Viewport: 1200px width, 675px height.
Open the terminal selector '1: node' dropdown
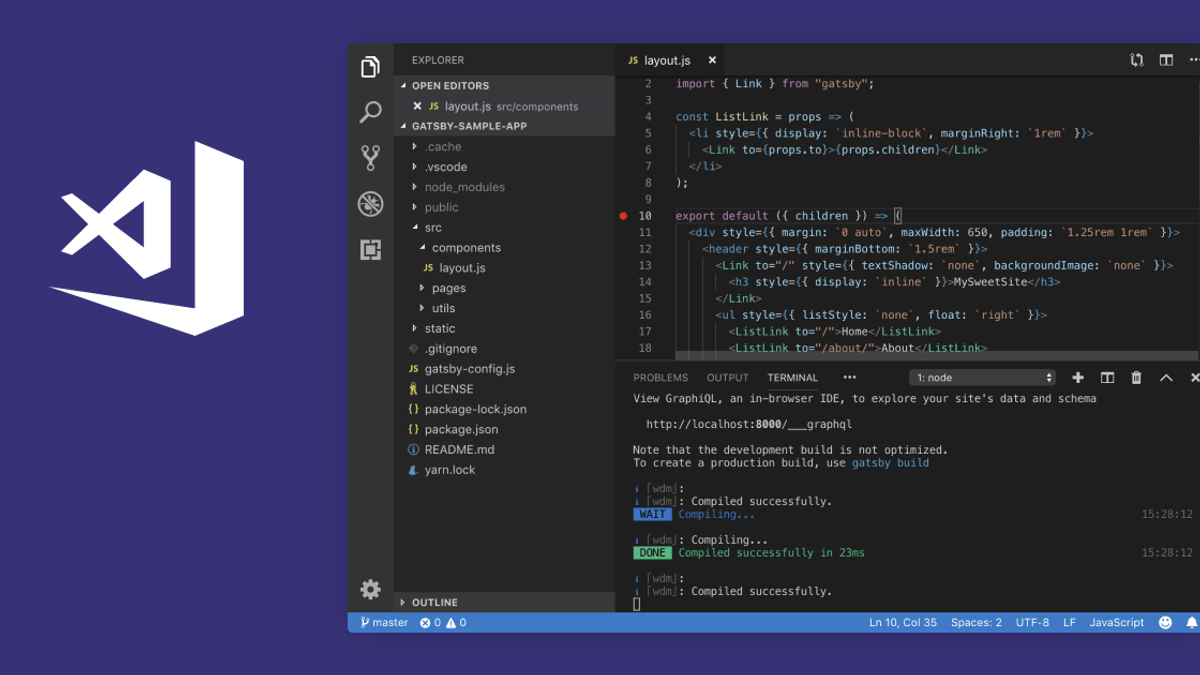[982, 377]
